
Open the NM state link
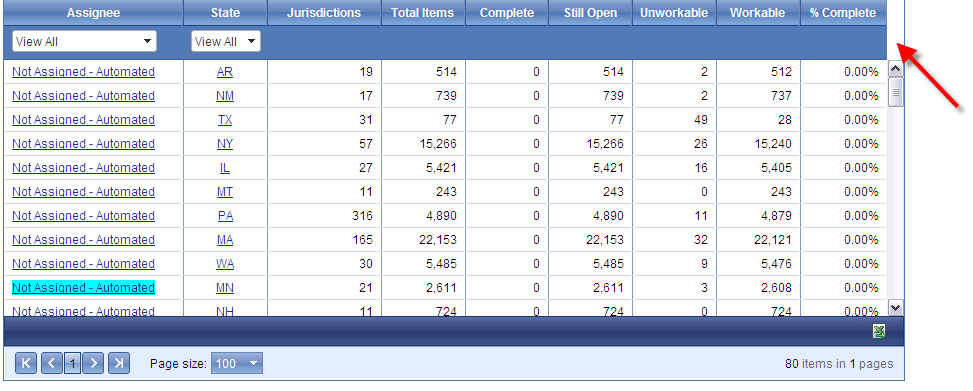pyautogui.click(x=225, y=96)
